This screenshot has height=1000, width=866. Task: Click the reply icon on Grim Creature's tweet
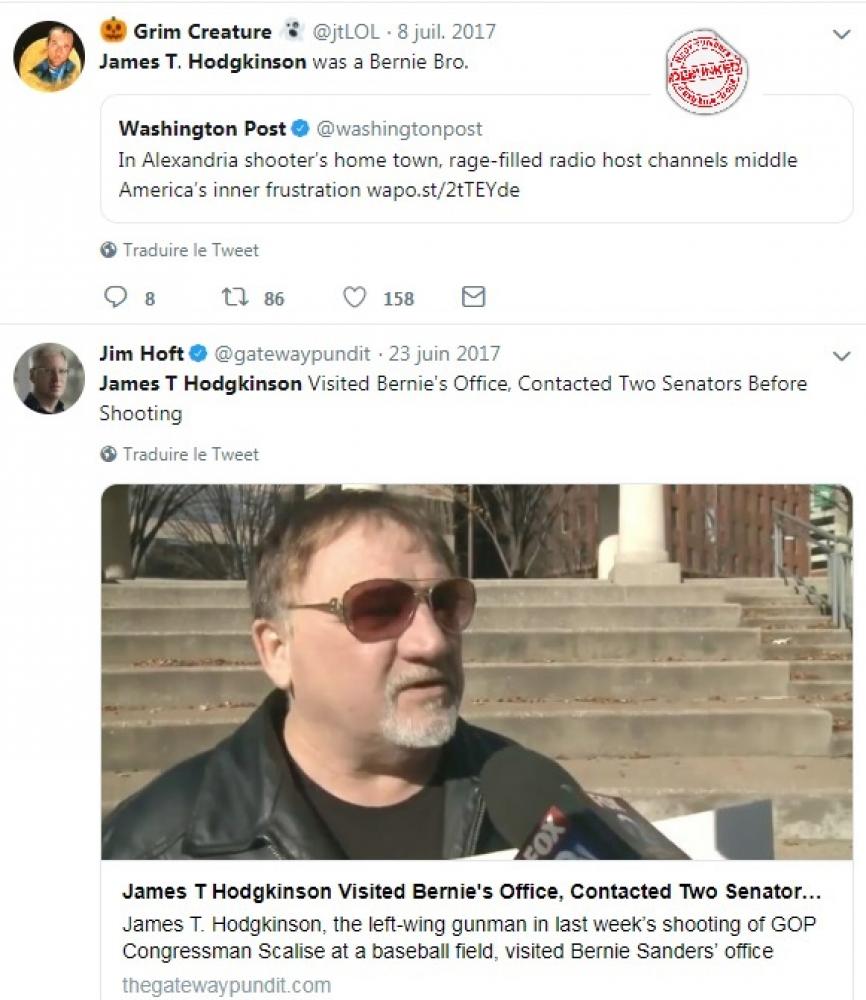pos(116,297)
